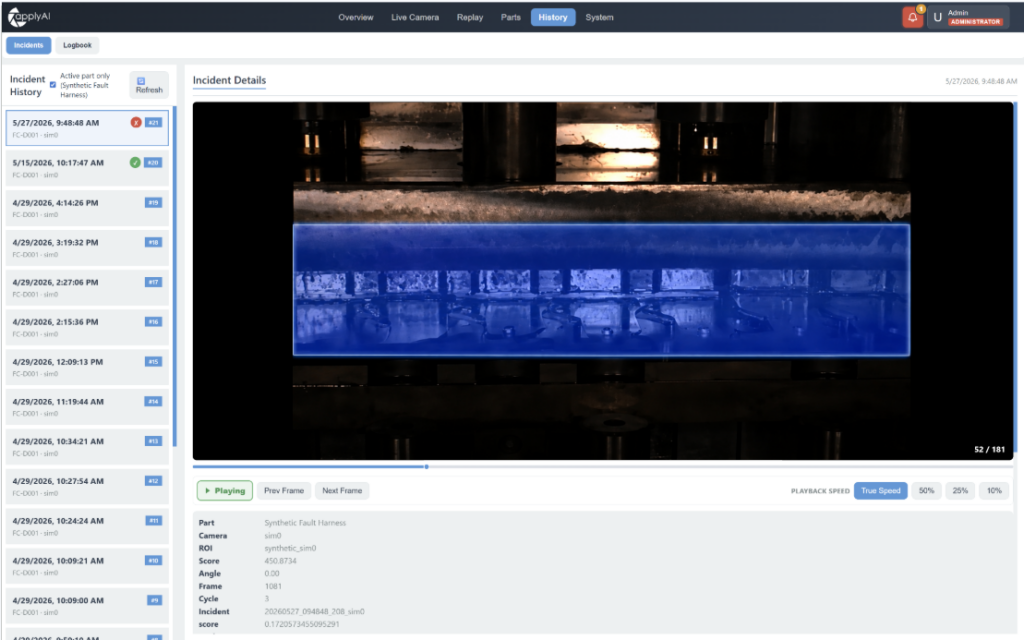Click the blue ROI overlay in video

(x=601, y=290)
